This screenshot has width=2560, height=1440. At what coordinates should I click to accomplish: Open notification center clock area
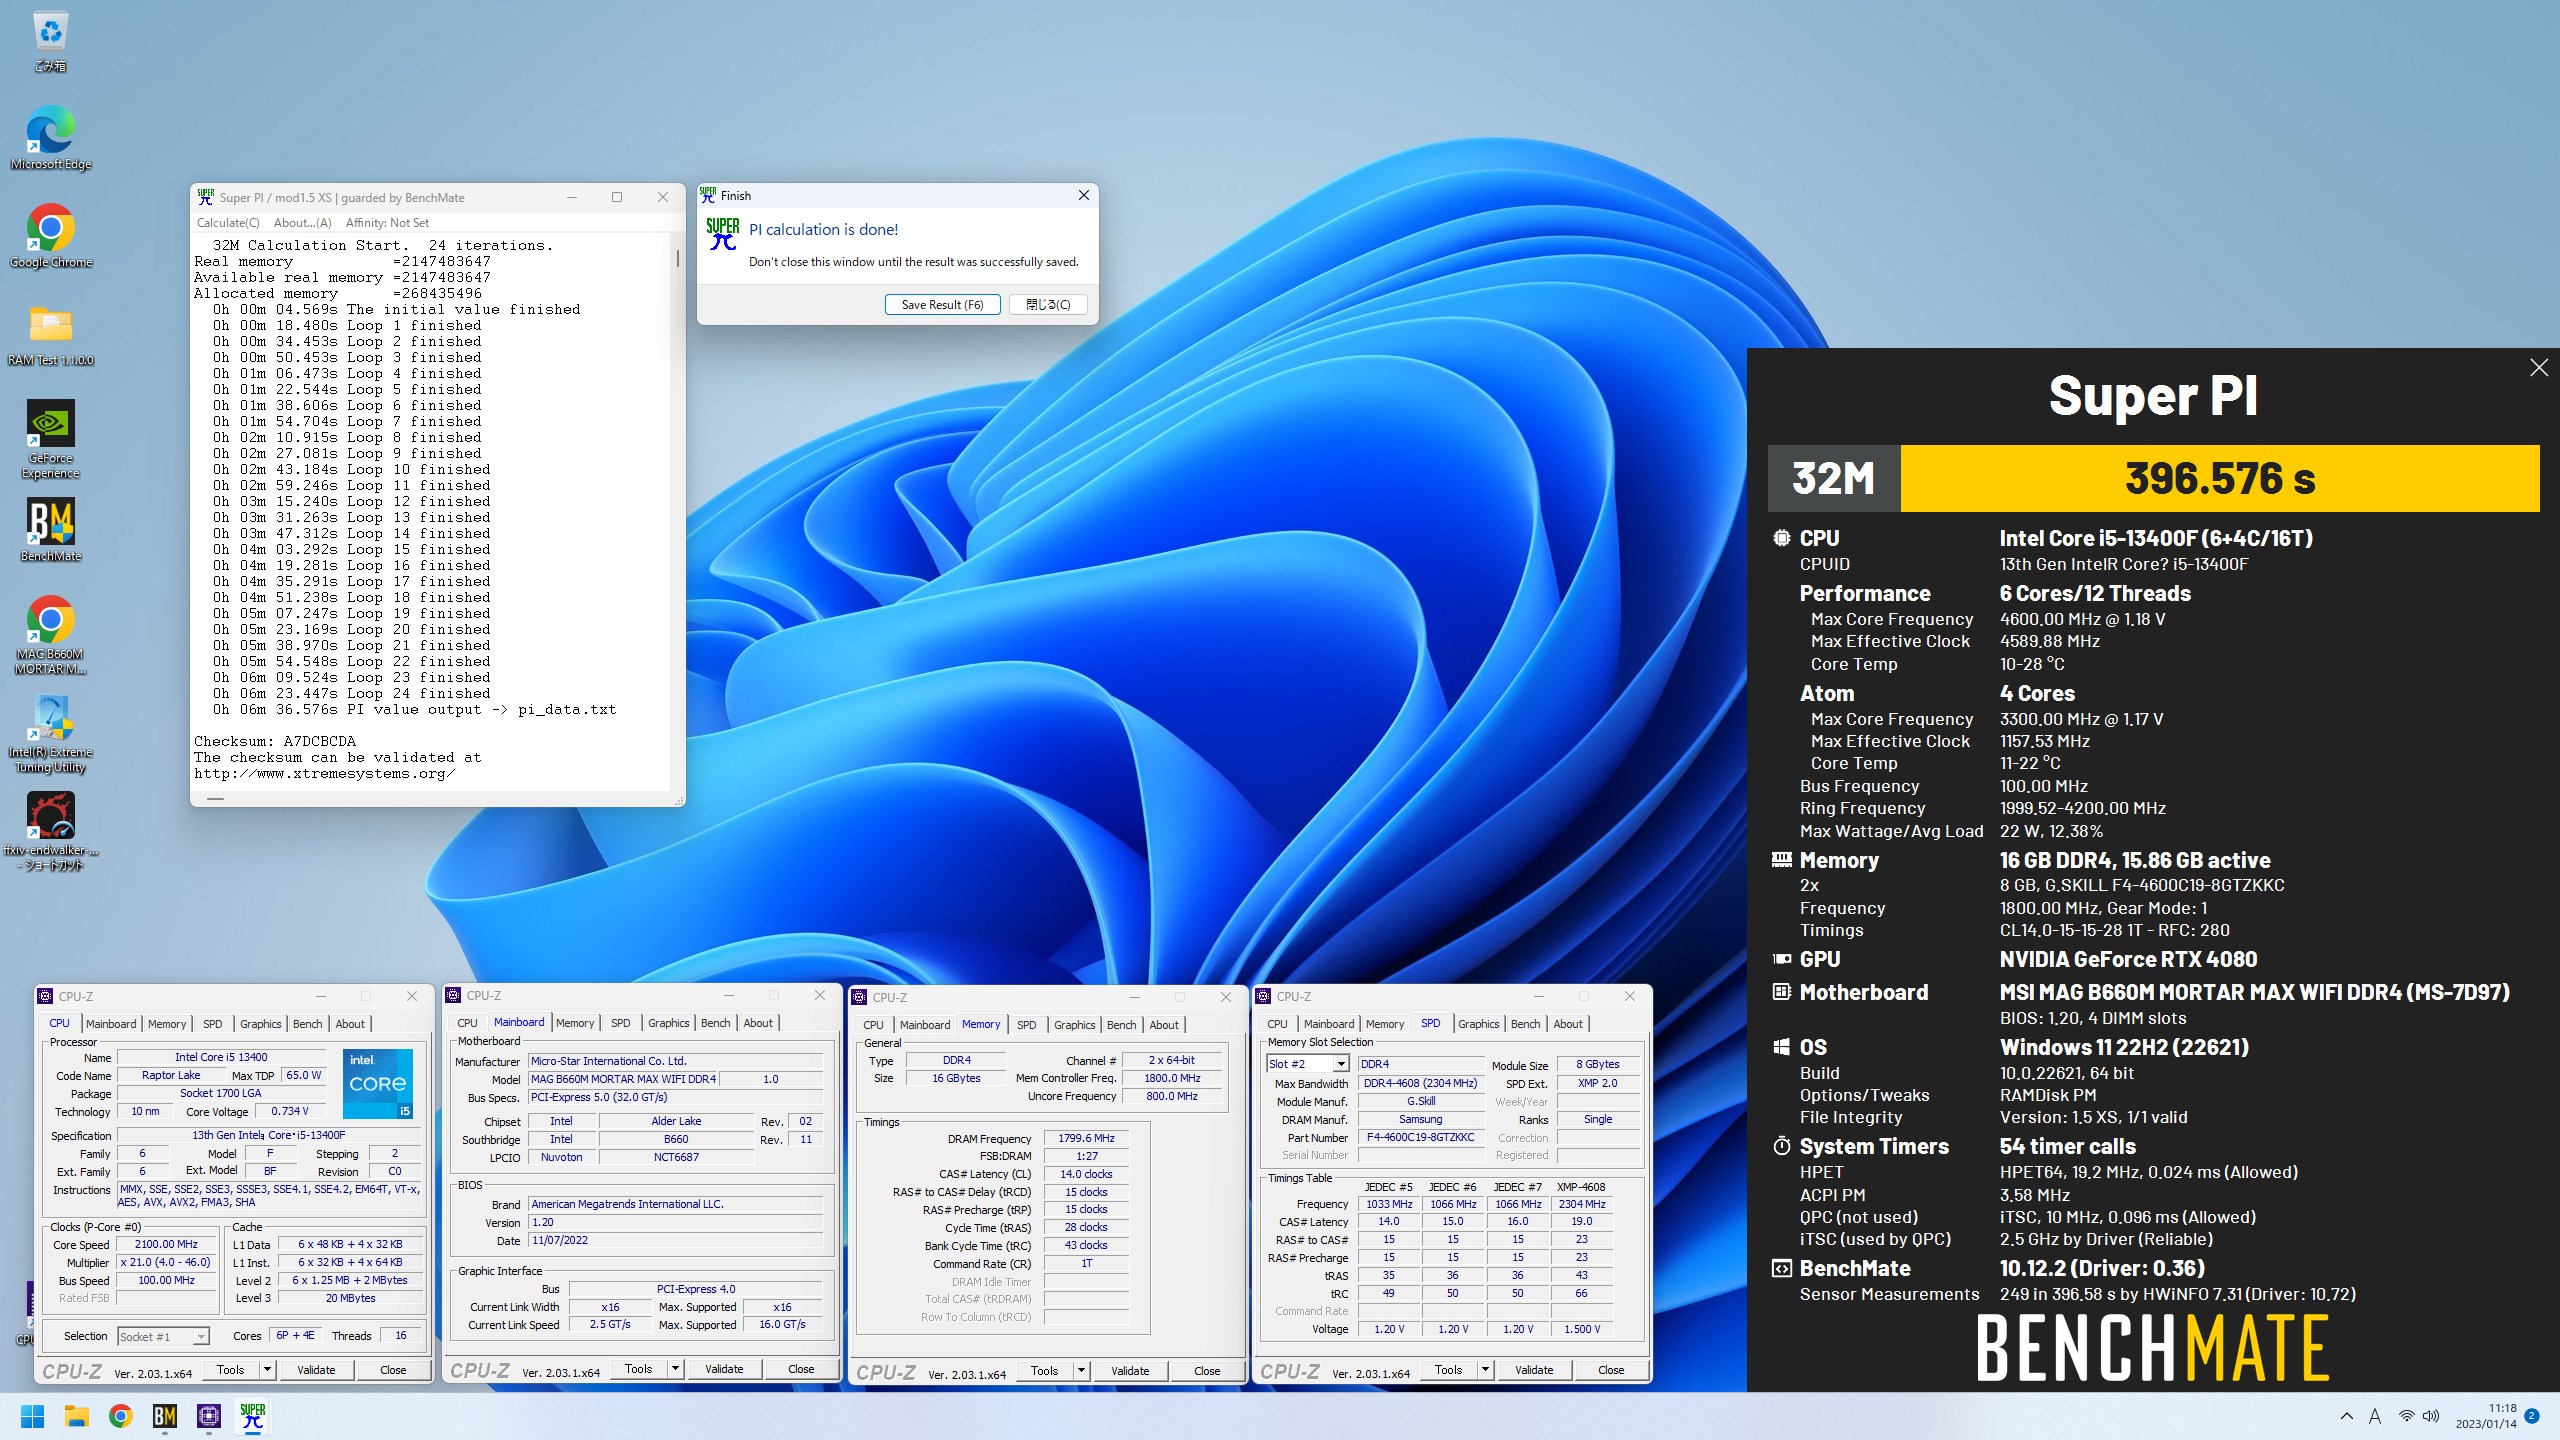tap(2487, 1416)
